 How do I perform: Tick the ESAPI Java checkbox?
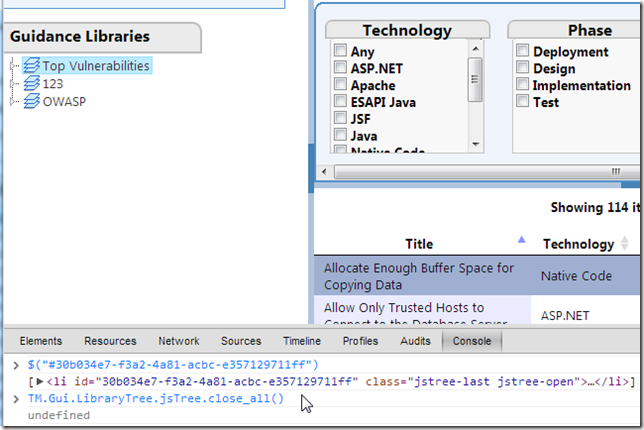click(x=341, y=102)
